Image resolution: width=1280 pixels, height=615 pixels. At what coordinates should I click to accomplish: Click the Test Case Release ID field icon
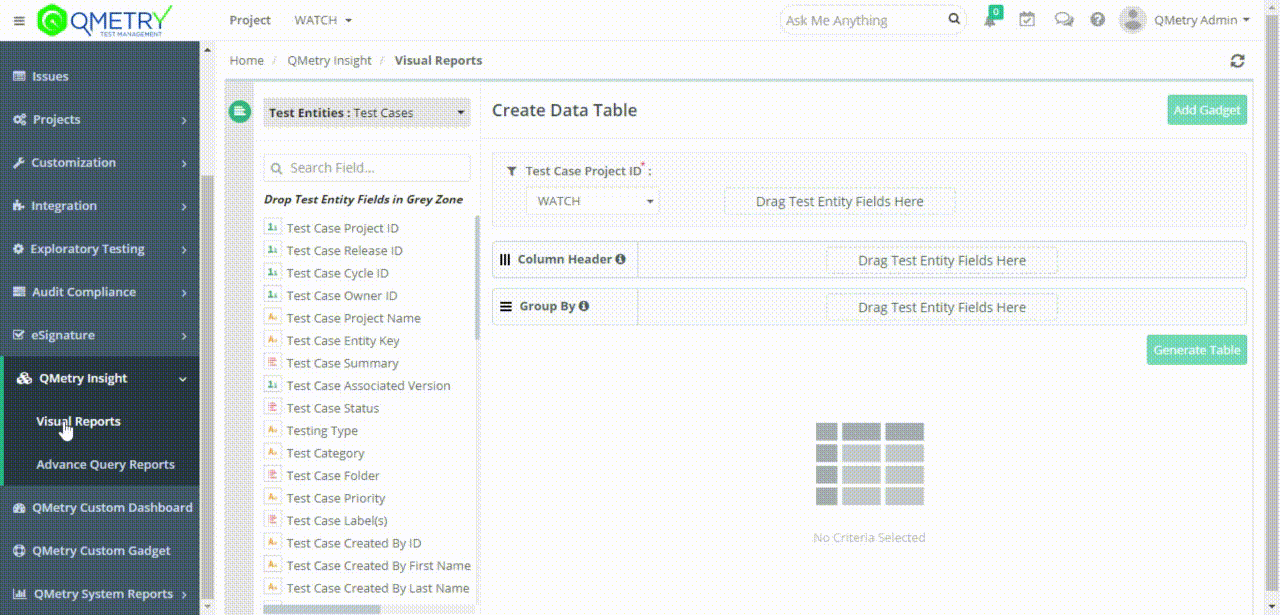click(x=272, y=250)
